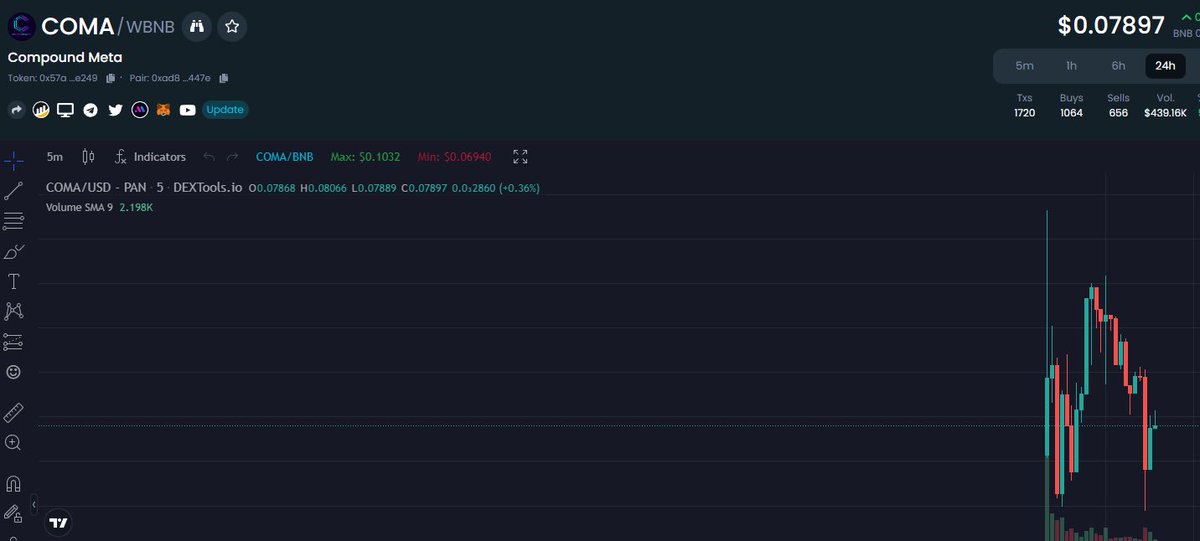This screenshot has height=541, width=1200.
Task: Select the ruler measure tool
Action: [13, 412]
